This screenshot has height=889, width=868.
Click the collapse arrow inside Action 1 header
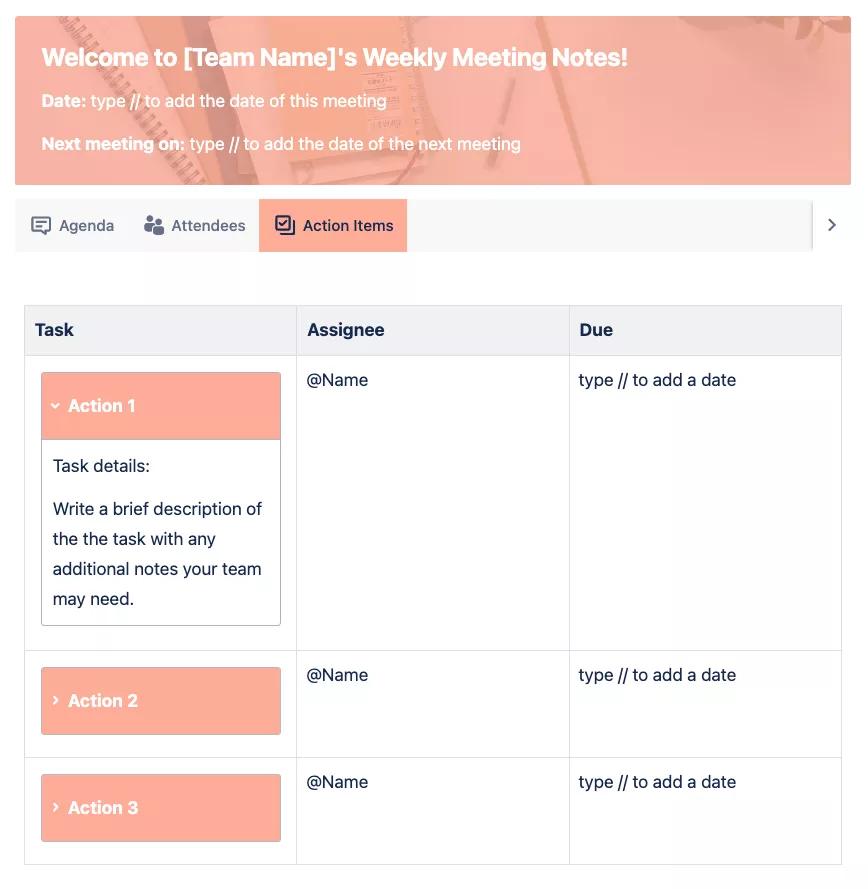pos(55,405)
